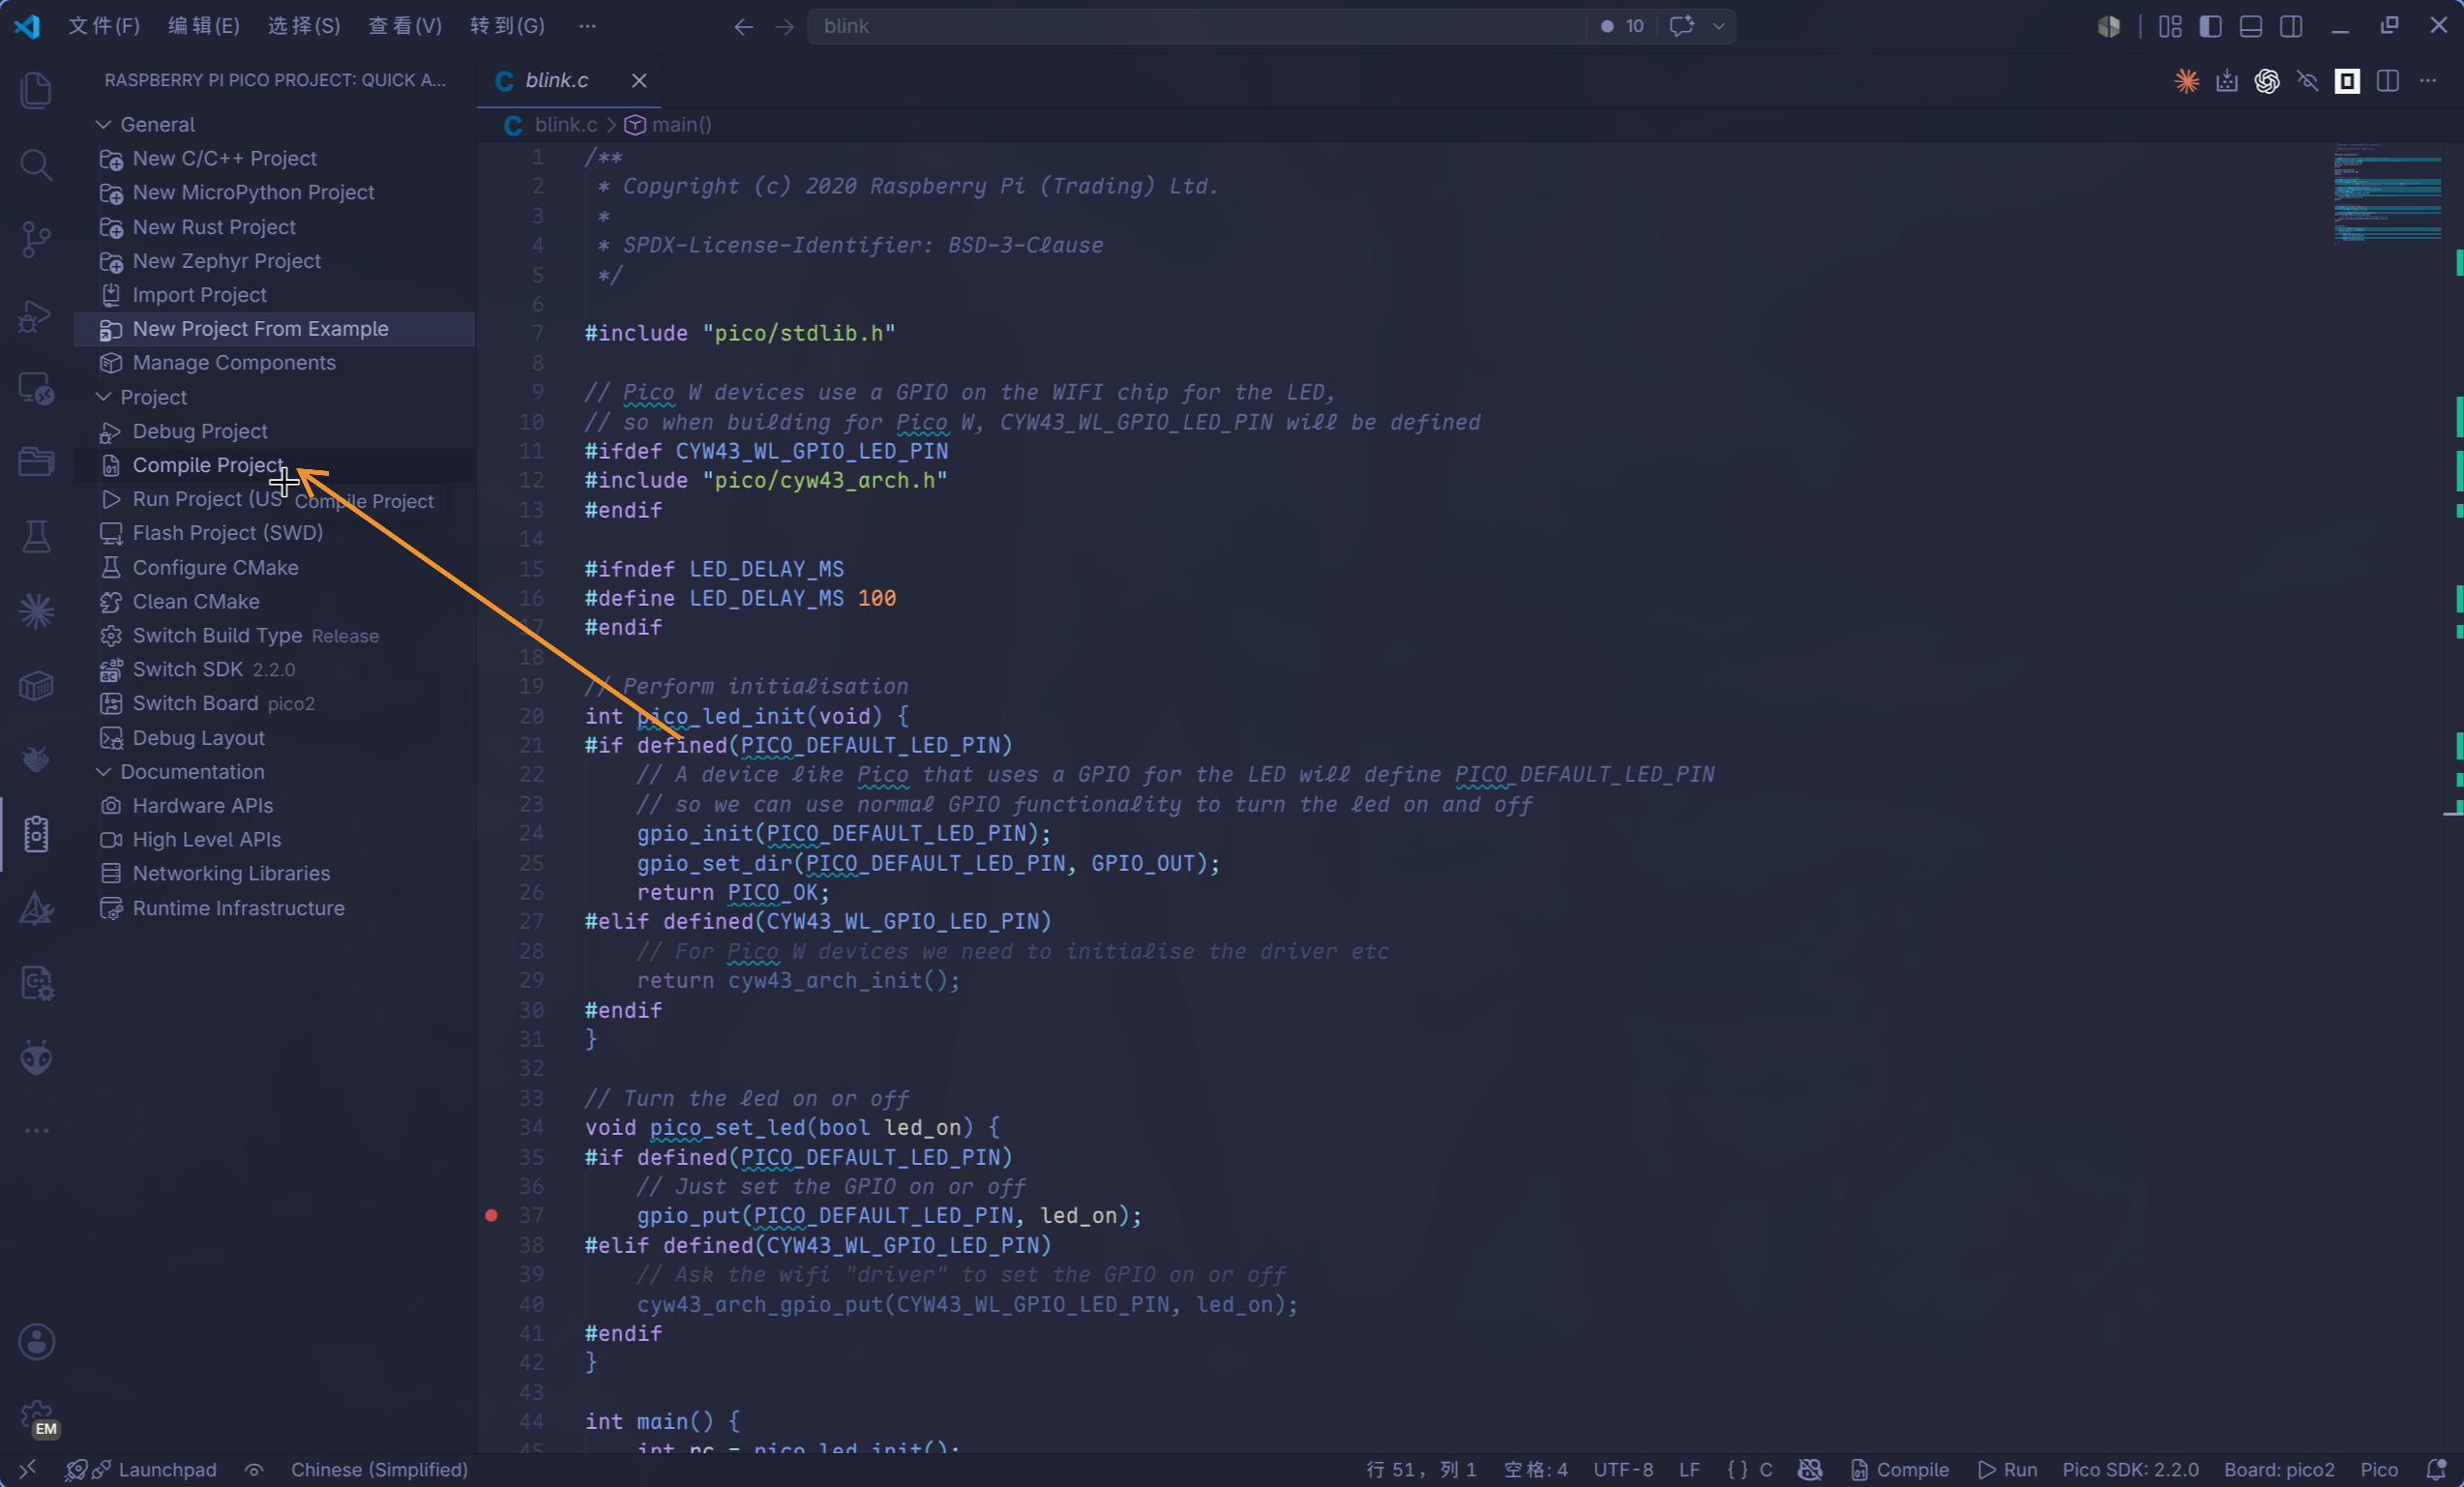
Task: Open the PlatformIO alien head icon
Action: [36, 1057]
